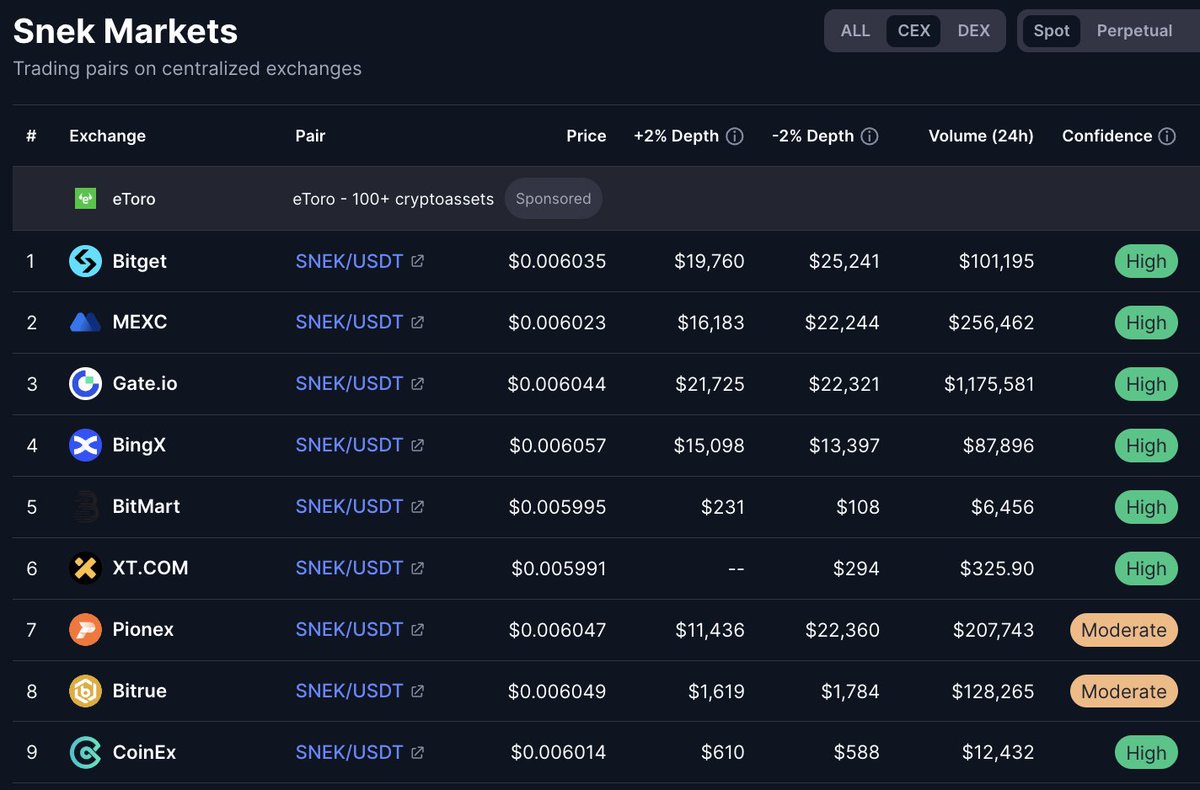Click the Gate.io exchange name
This screenshot has height=790, width=1200.
(145, 384)
